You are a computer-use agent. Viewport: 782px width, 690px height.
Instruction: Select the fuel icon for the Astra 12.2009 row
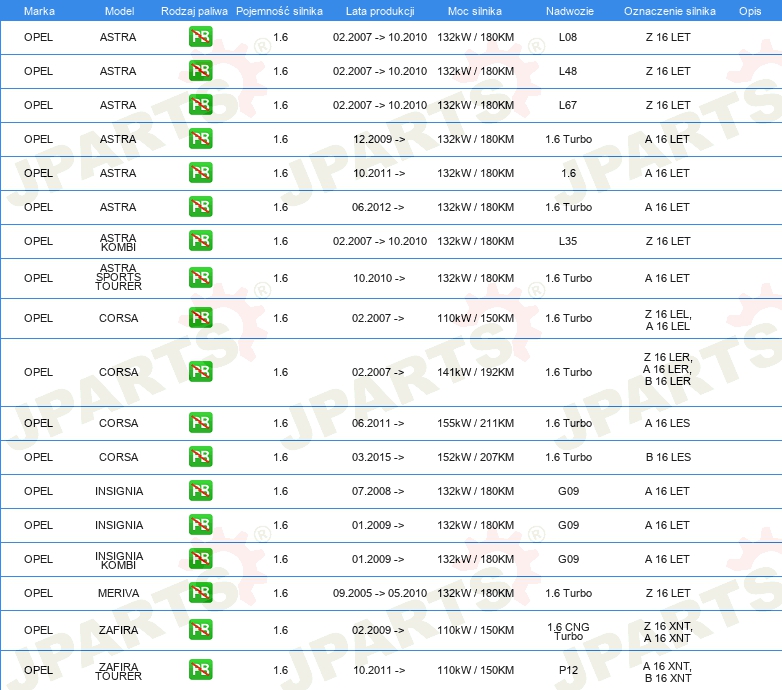pos(200,139)
